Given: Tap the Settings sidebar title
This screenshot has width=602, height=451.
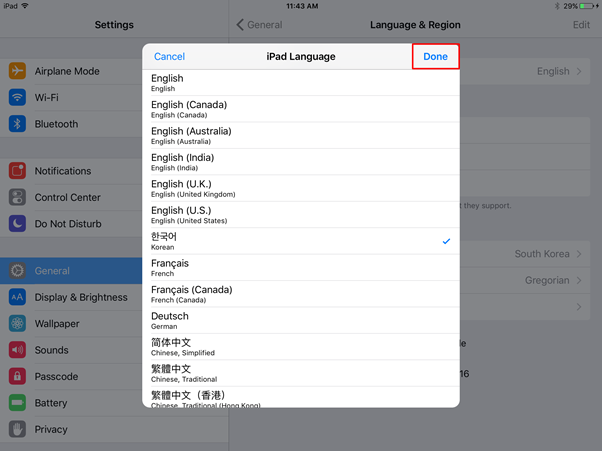Looking at the screenshot, I should click(x=114, y=25).
